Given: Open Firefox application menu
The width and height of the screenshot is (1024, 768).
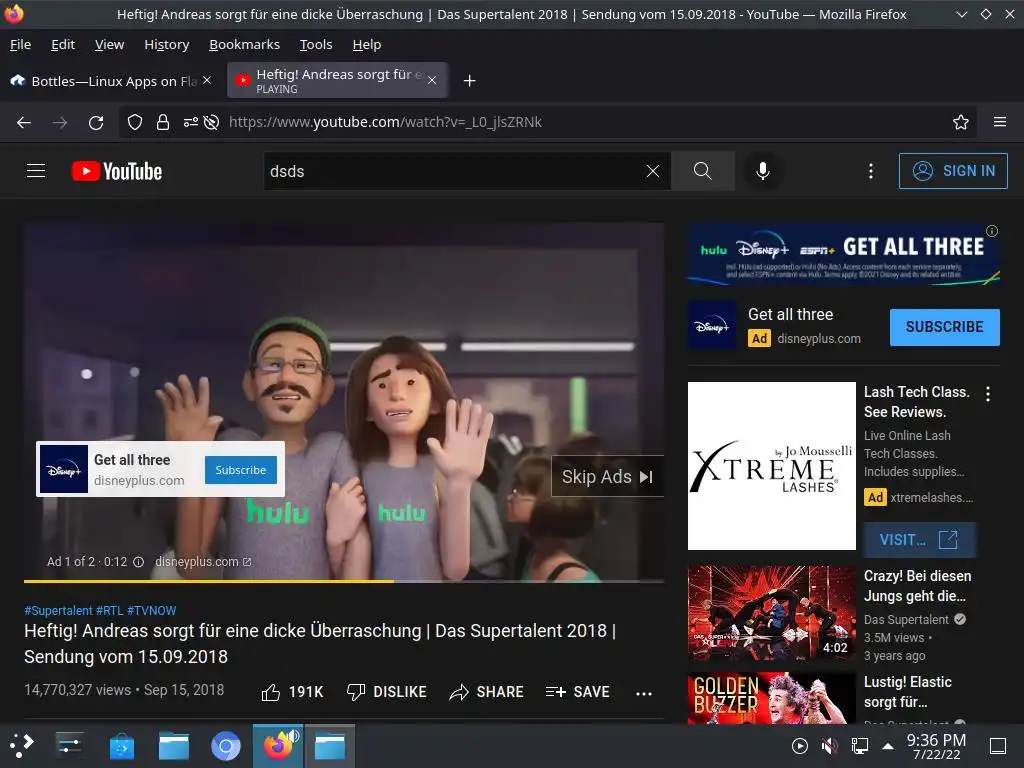Looking at the screenshot, I should pos(1000,122).
